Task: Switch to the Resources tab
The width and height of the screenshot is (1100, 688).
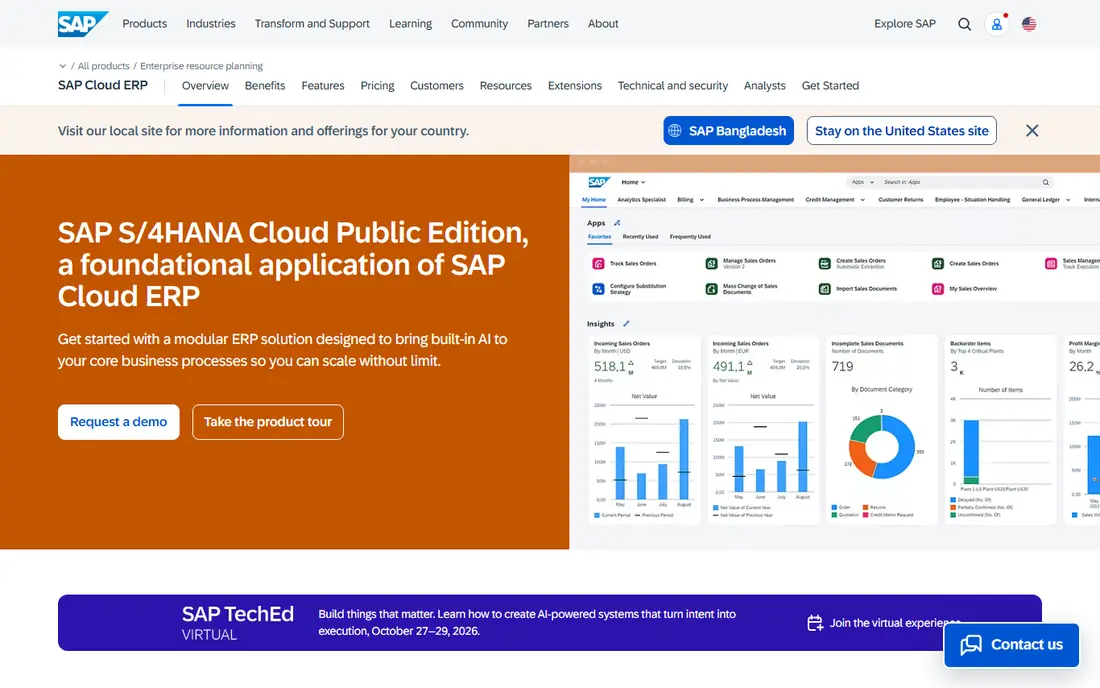Action: pos(506,86)
